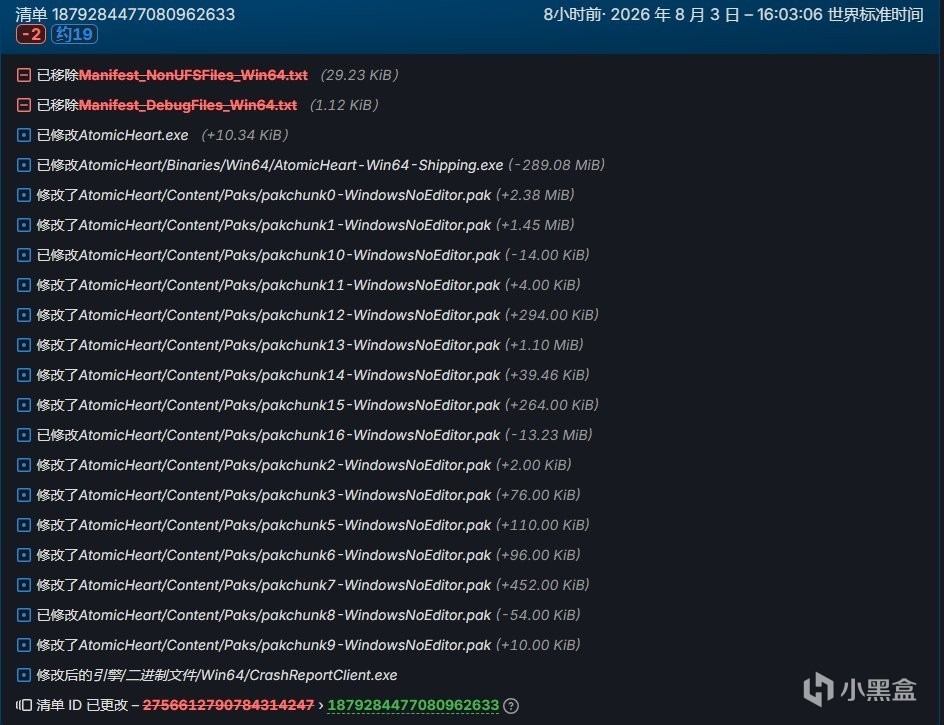Image resolution: width=944 pixels, height=725 pixels.
Task: Click manifest header 清单 1879284477080962633
Action: (x=125, y=14)
